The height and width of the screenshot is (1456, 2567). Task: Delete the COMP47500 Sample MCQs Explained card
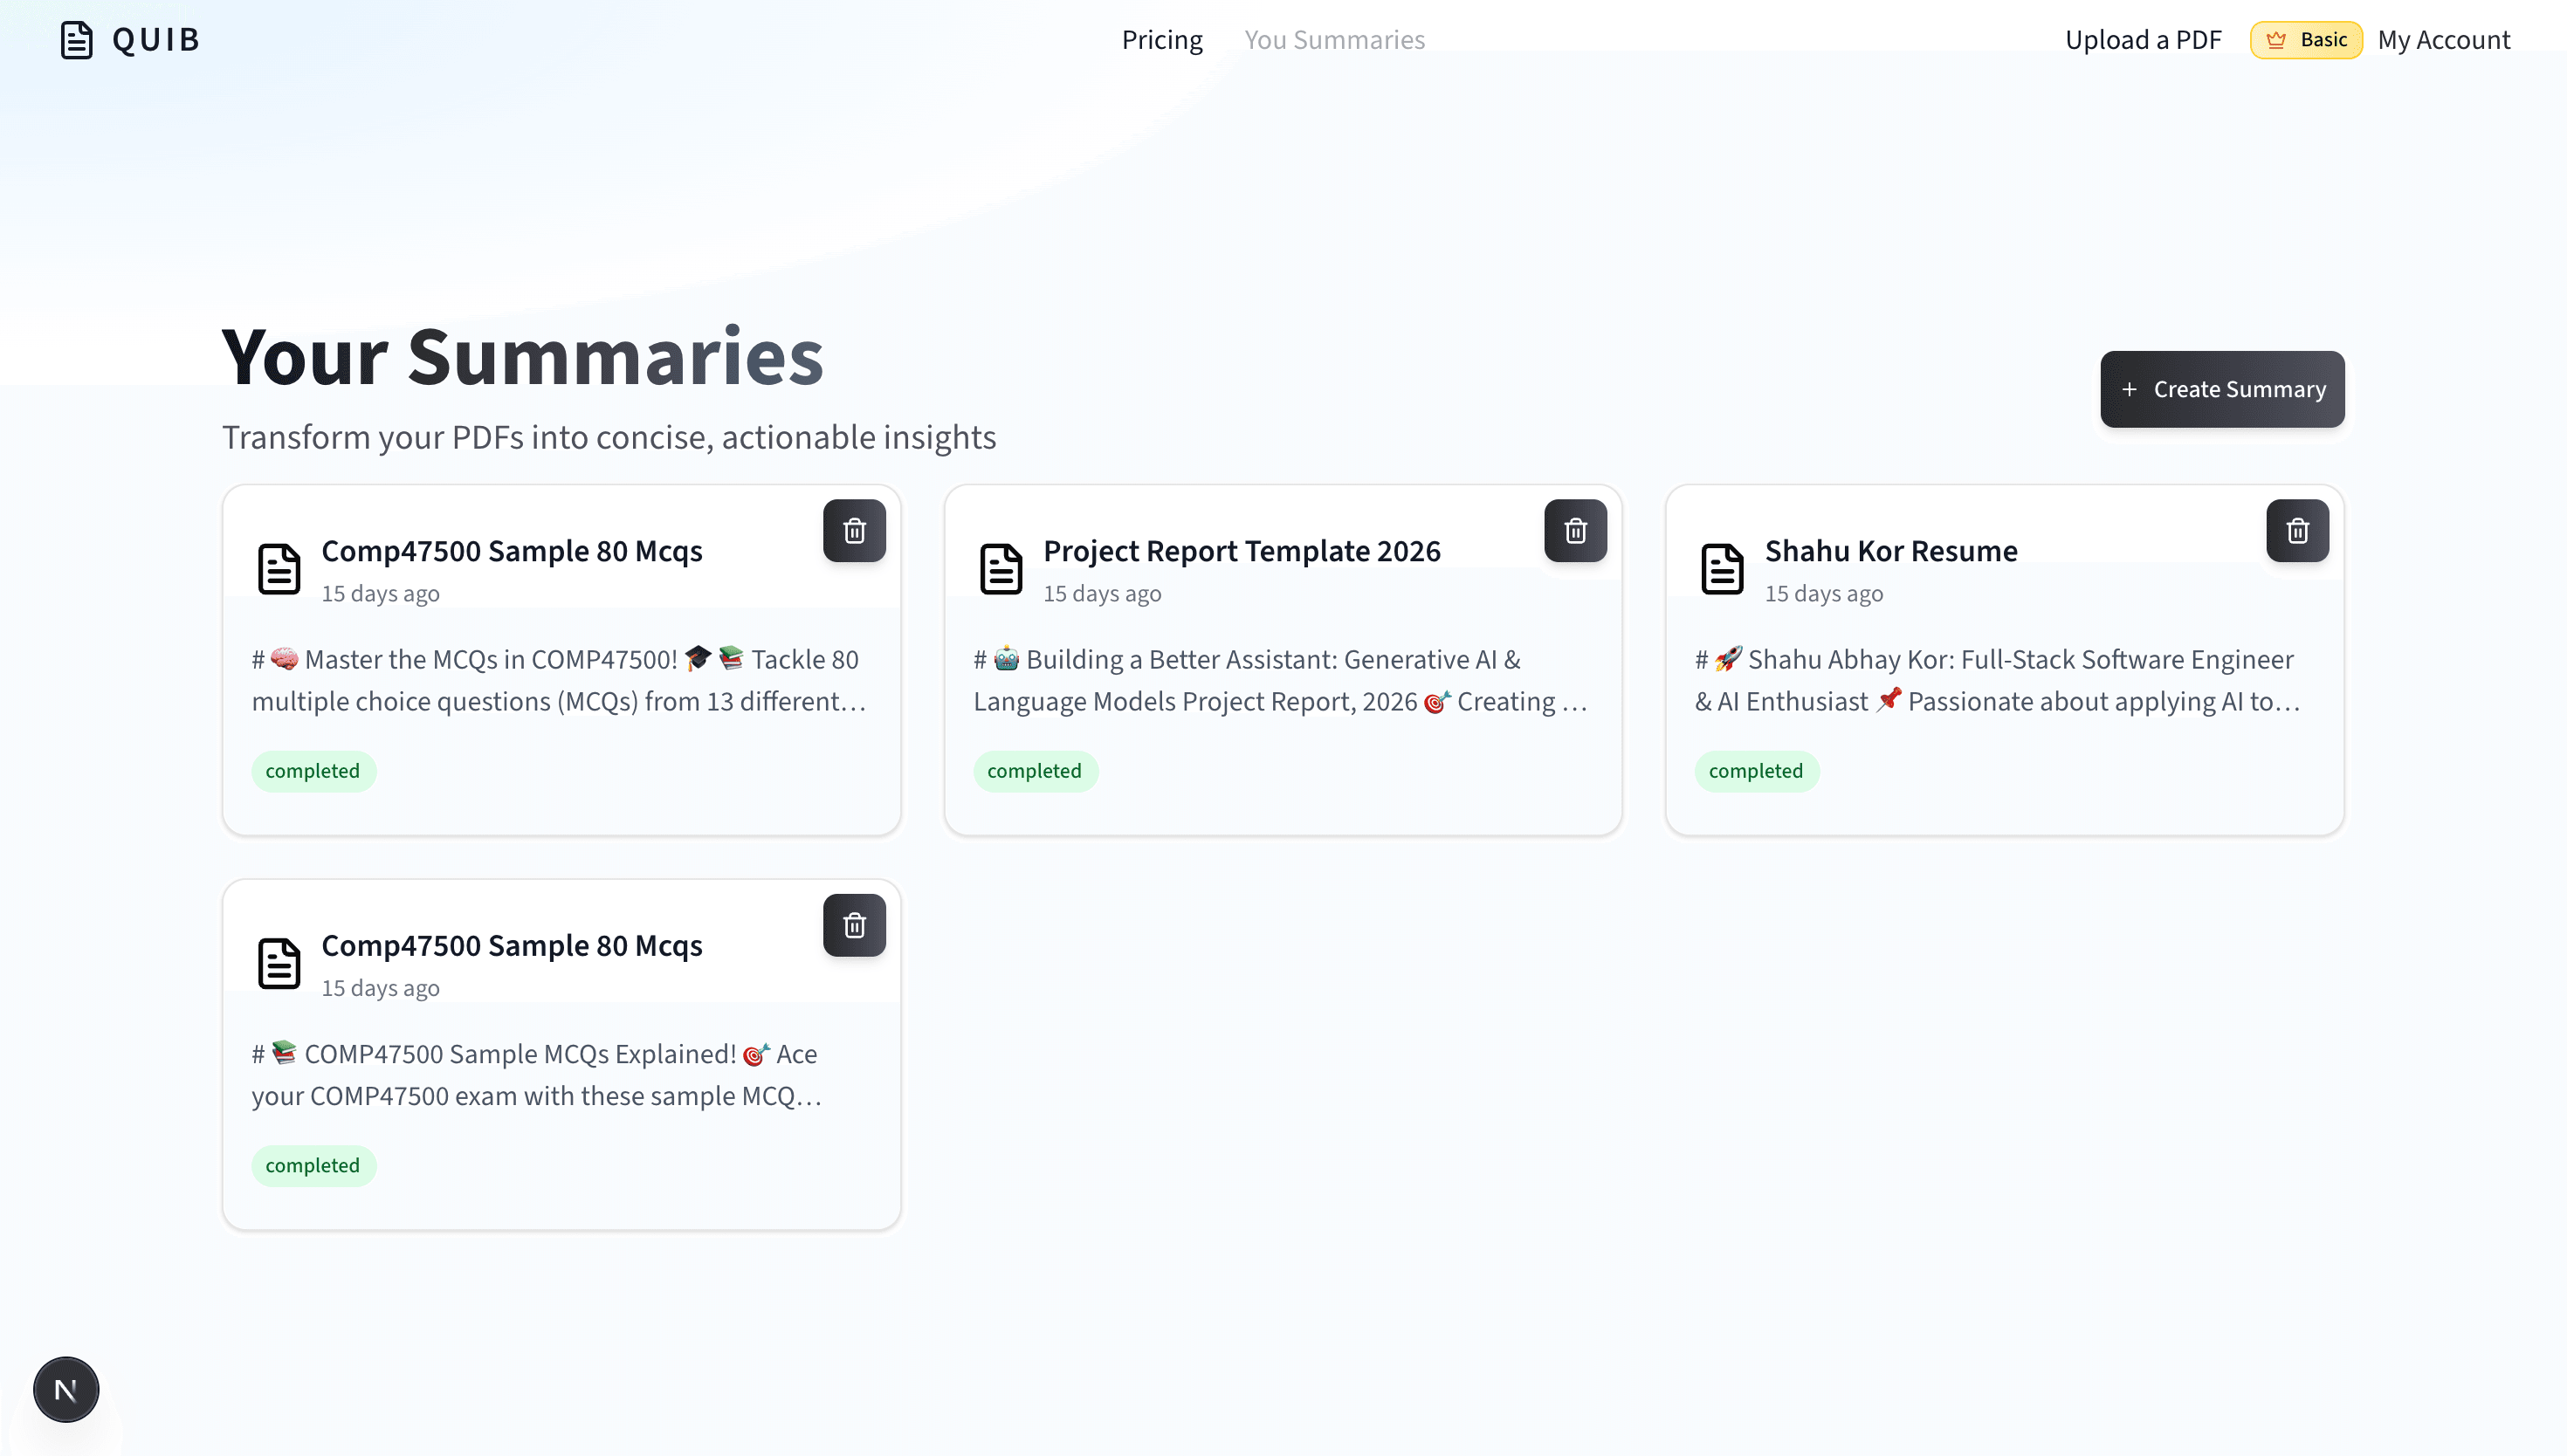(x=854, y=925)
